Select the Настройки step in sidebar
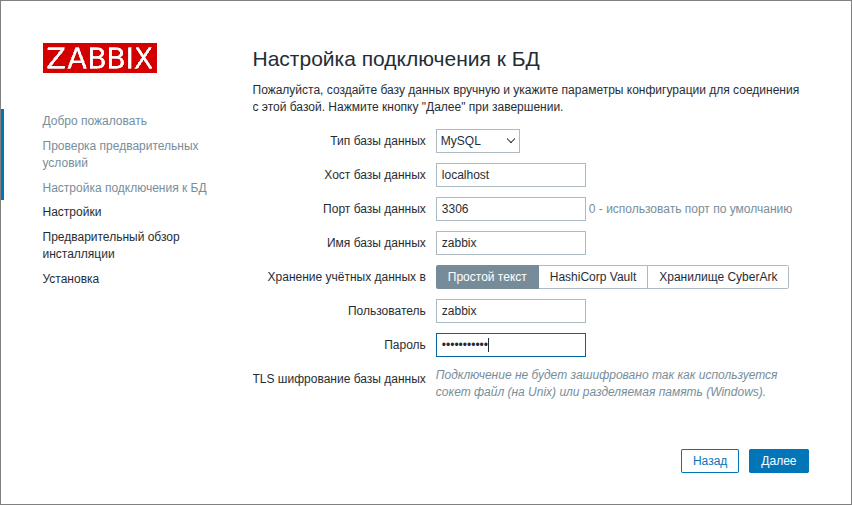 click(x=72, y=212)
